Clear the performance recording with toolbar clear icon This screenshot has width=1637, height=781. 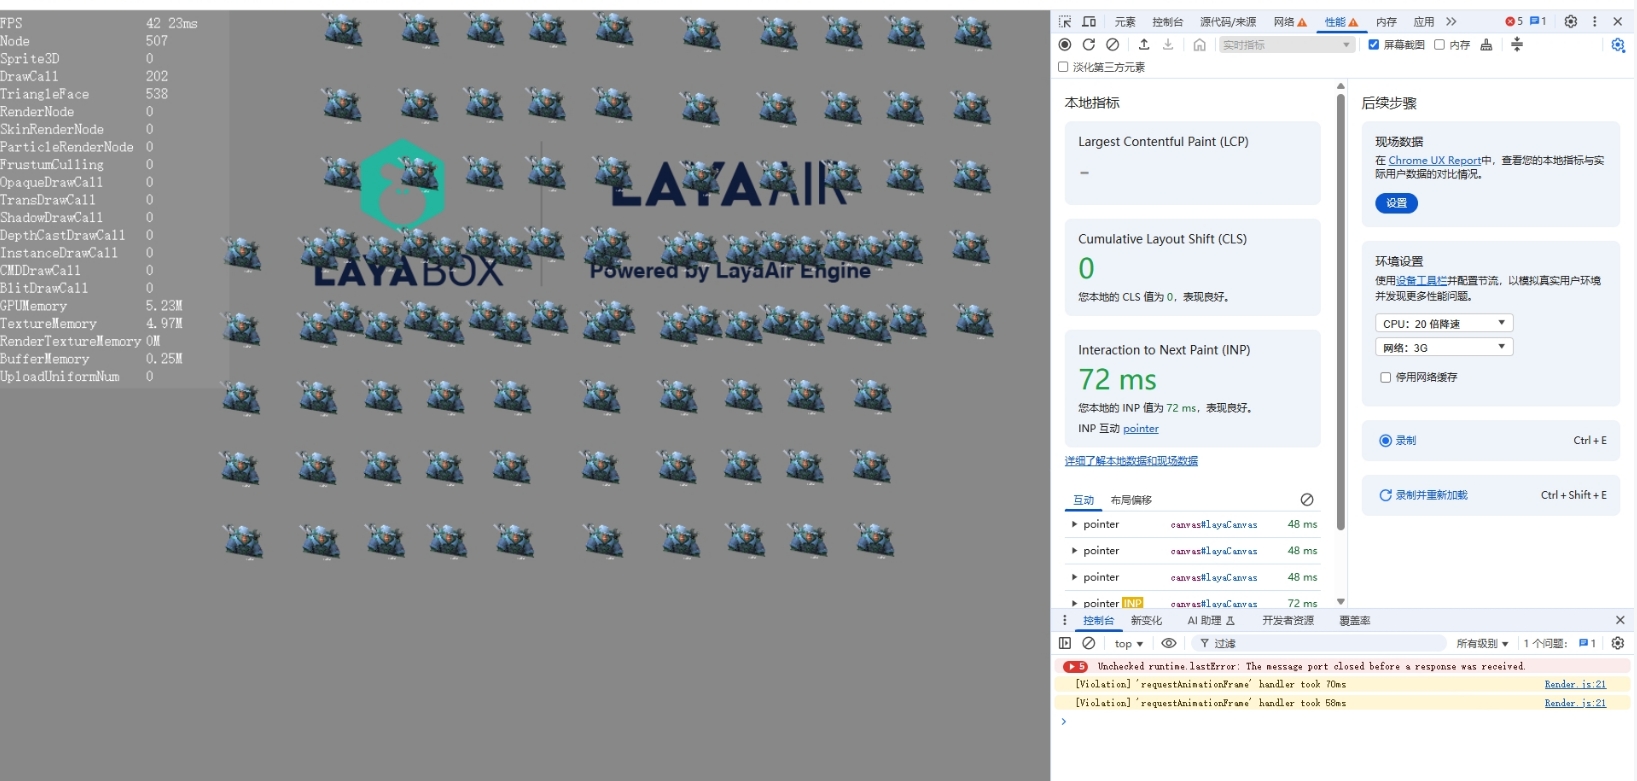1112,44
